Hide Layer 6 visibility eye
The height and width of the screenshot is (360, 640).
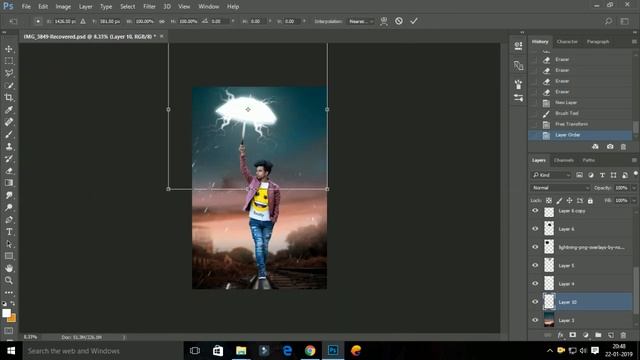(x=535, y=229)
